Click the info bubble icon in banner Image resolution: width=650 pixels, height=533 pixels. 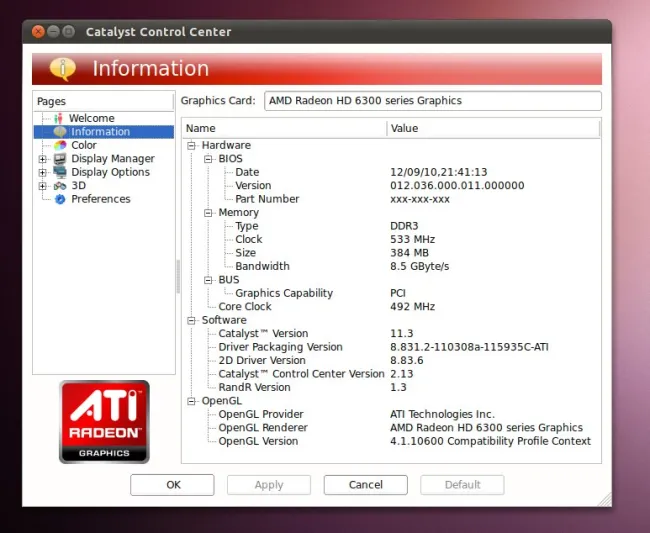coord(63,69)
